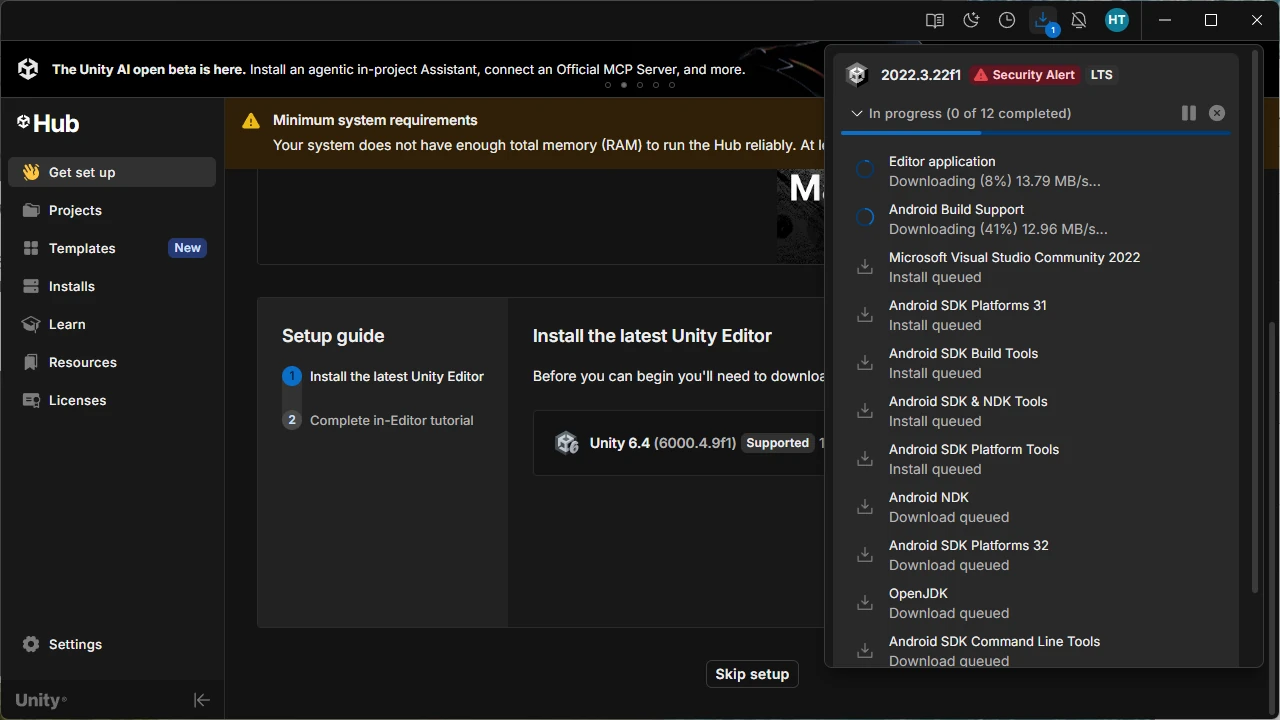Click the download icon for Android SDK Command Line Tools
This screenshot has width=1280, height=720.
click(x=865, y=651)
